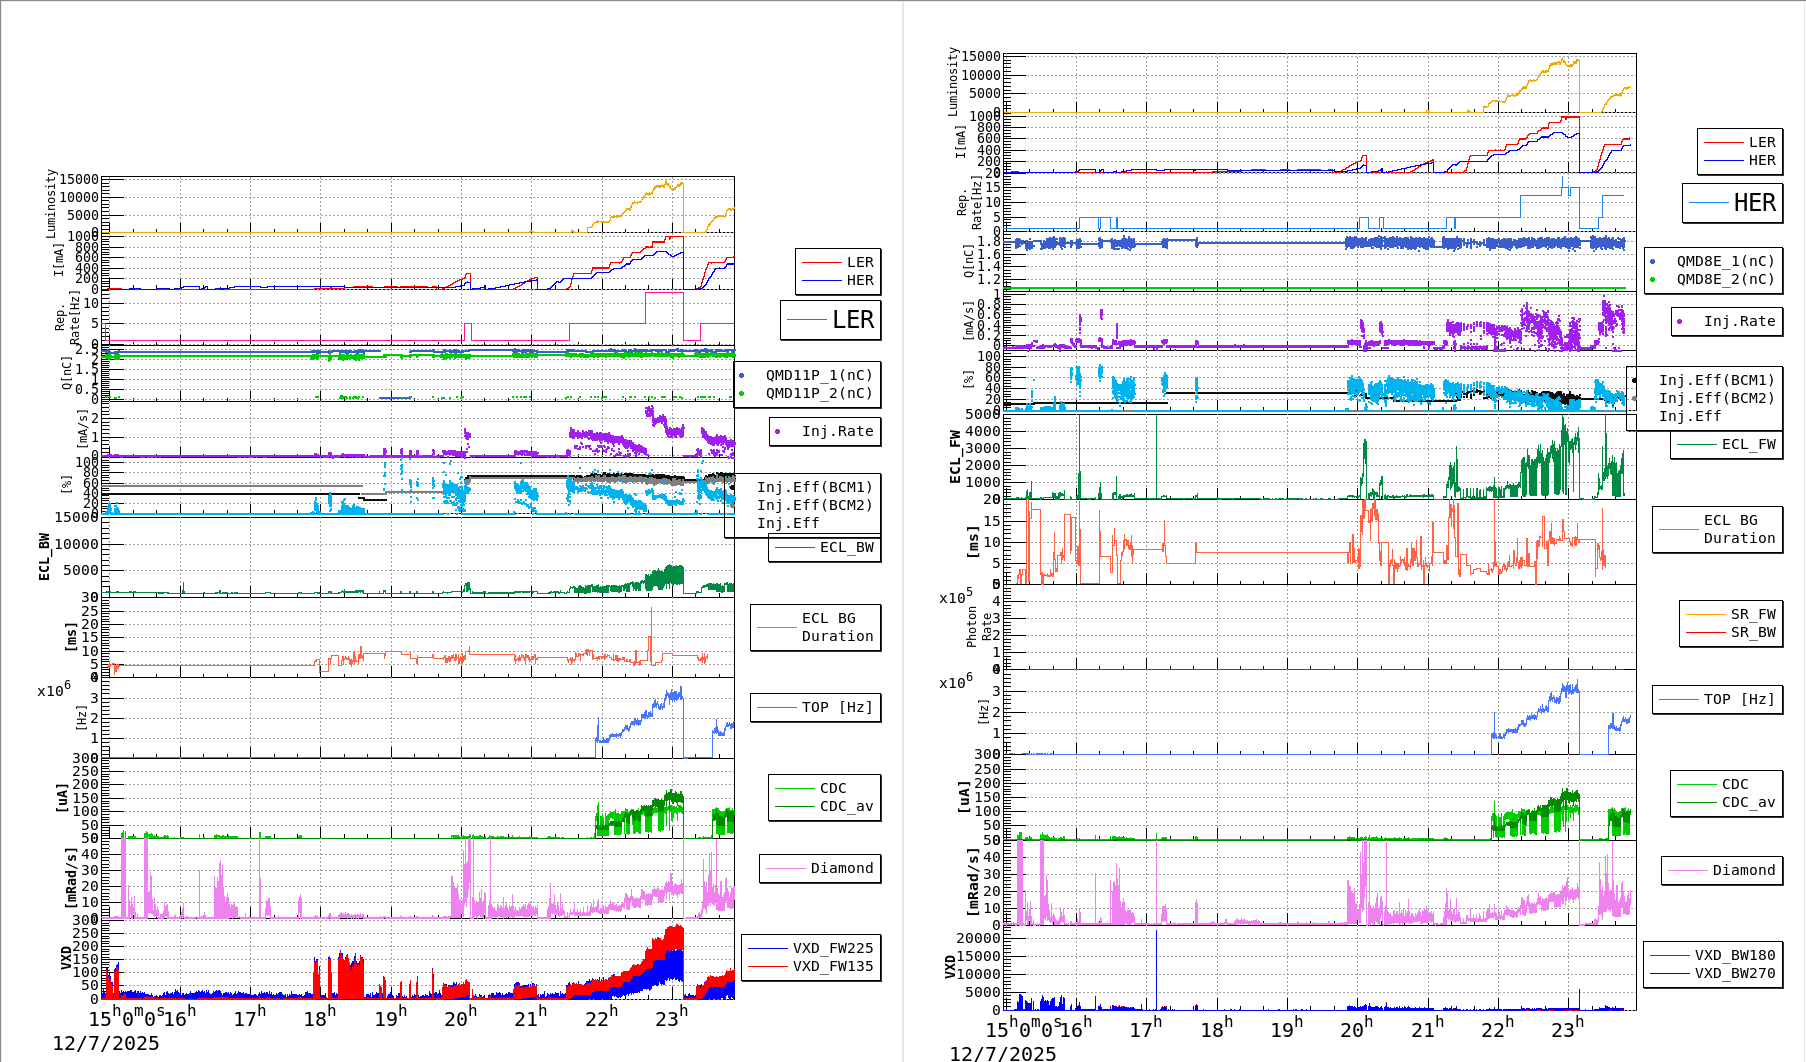Select the Inj.Eff(BCM2) legend in right panel
Screen dimensions: 1806x1062
click(1716, 399)
